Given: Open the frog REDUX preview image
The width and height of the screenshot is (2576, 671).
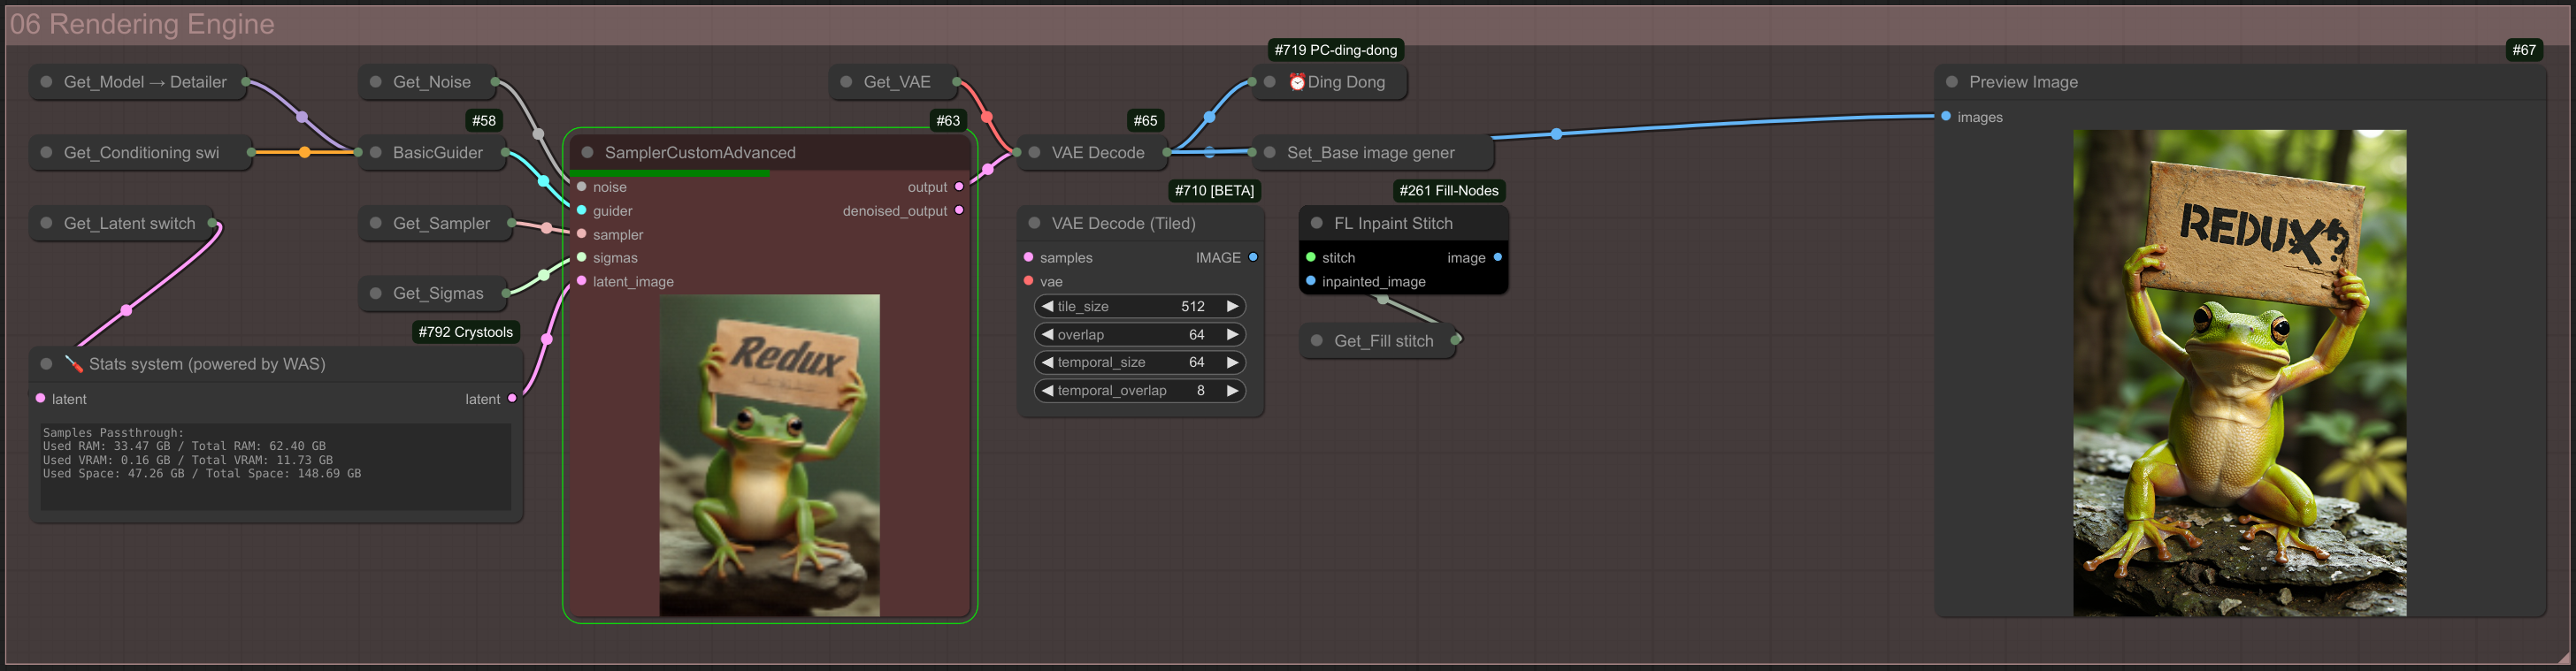Looking at the screenshot, I should (2239, 373).
